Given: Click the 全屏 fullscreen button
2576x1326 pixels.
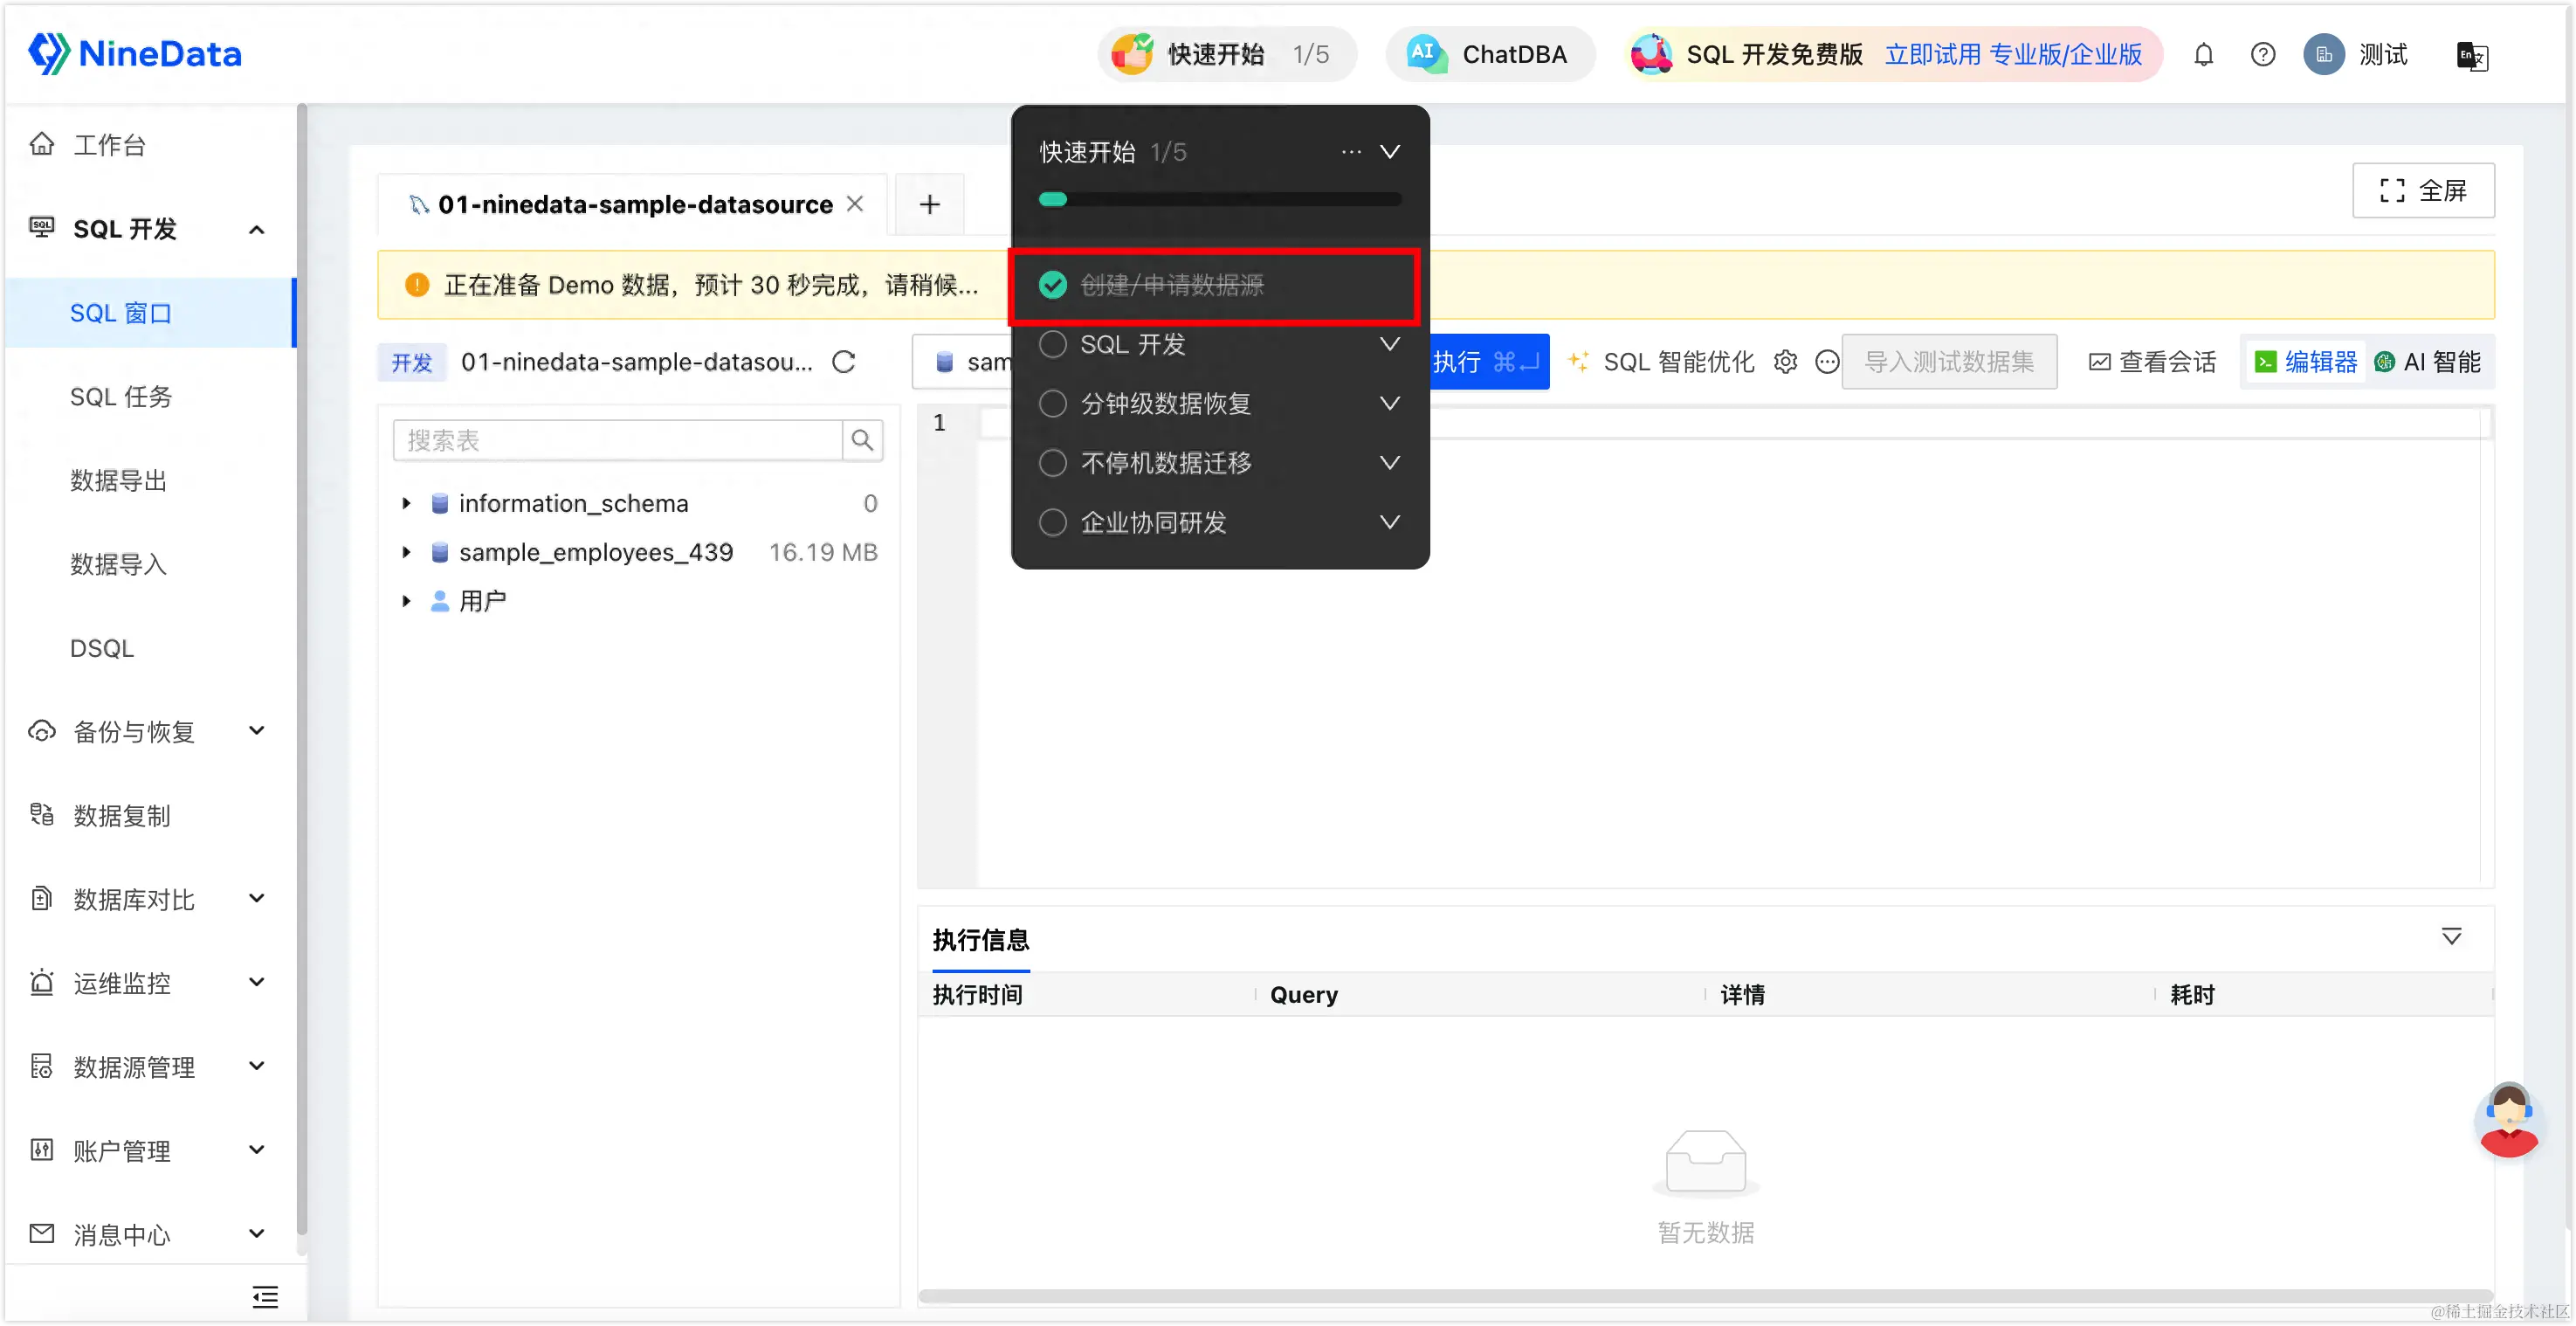Looking at the screenshot, I should tap(2422, 190).
